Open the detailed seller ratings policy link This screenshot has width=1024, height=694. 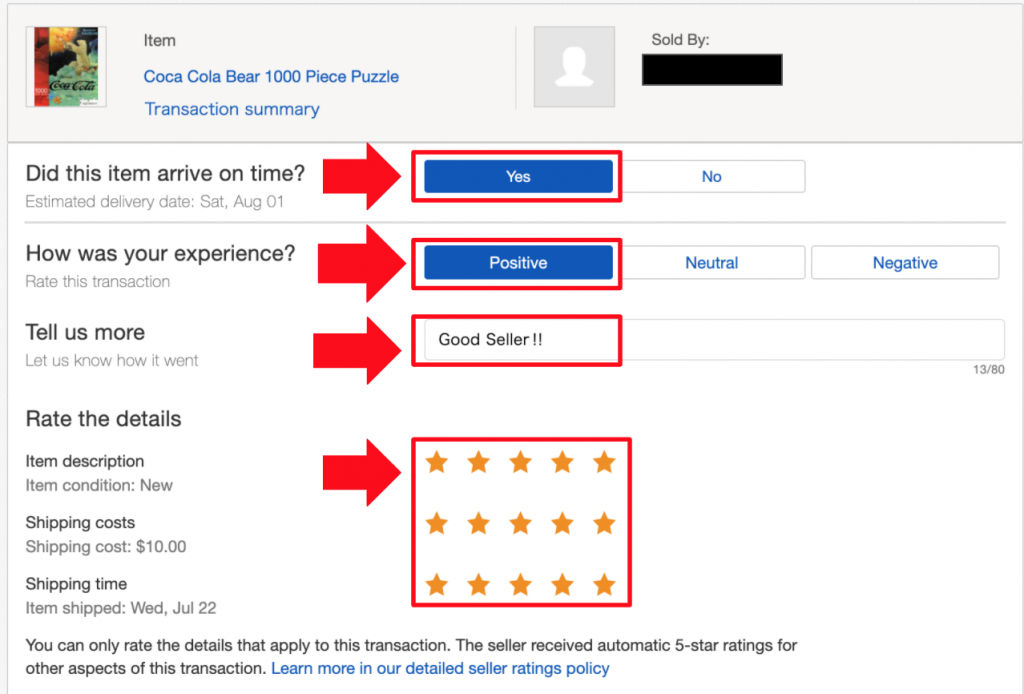[x=440, y=669]
